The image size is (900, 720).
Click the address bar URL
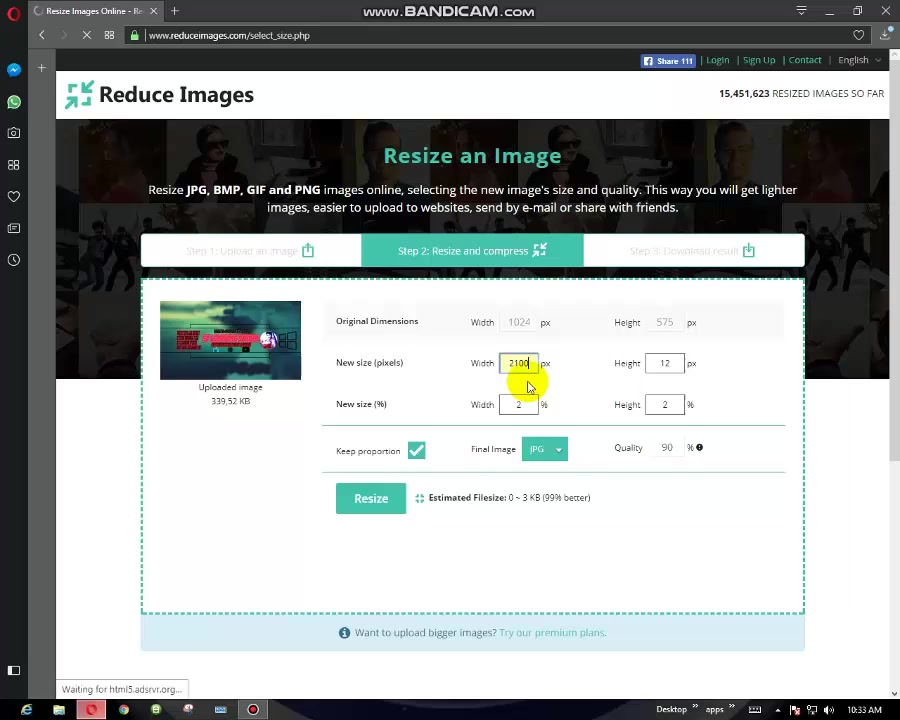(x=228, y=35)
